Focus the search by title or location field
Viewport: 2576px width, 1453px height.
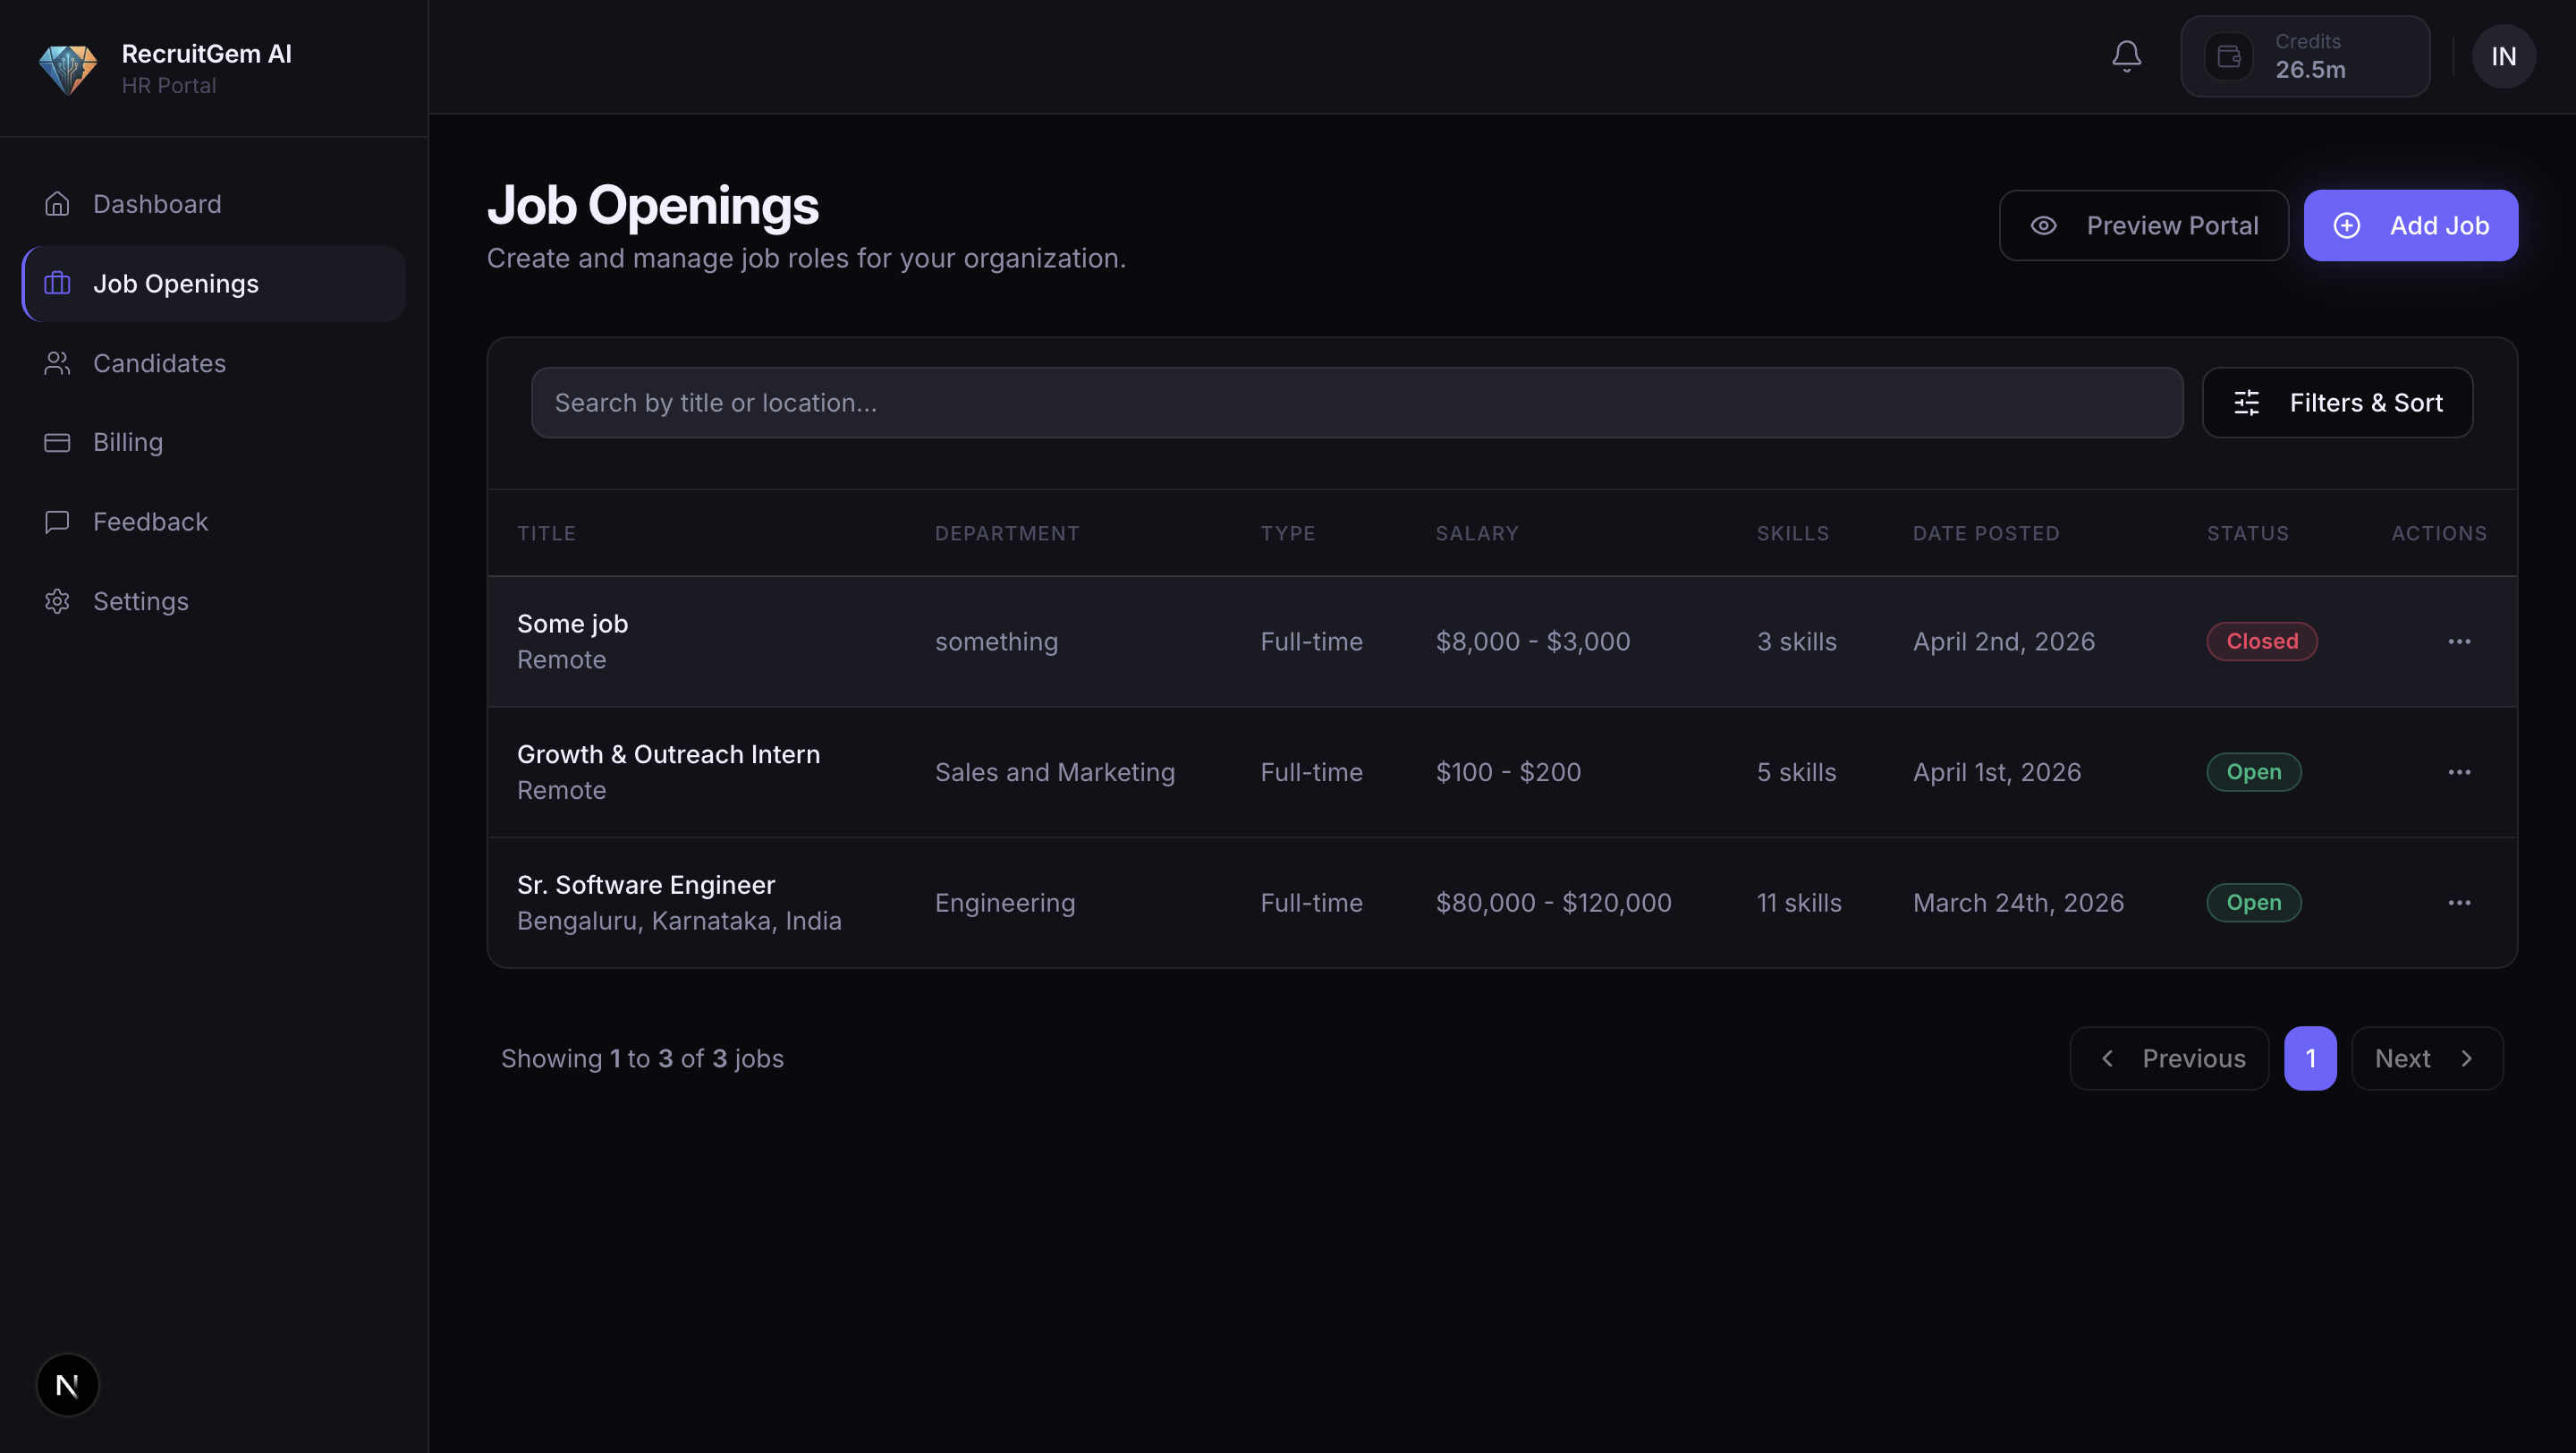(x=1355, y=402)
